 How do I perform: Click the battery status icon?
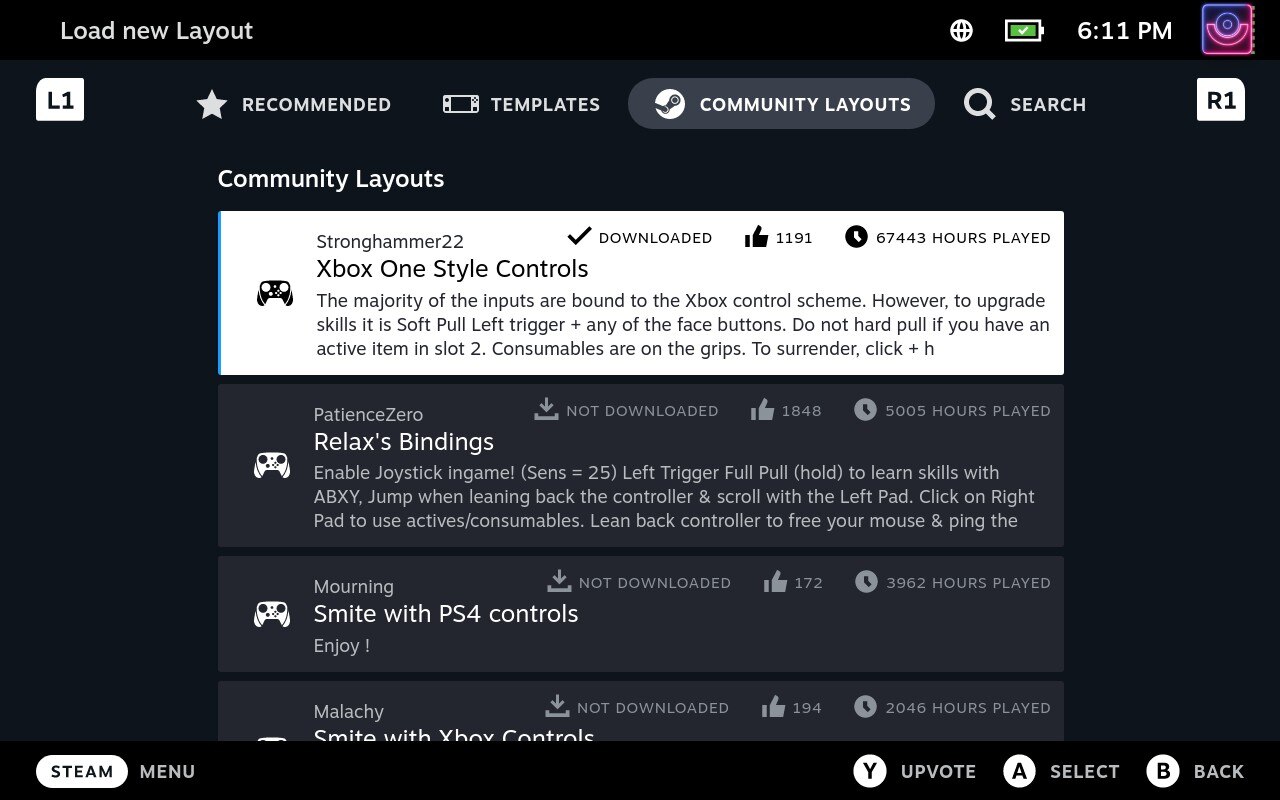click(x=1024, y=31)
